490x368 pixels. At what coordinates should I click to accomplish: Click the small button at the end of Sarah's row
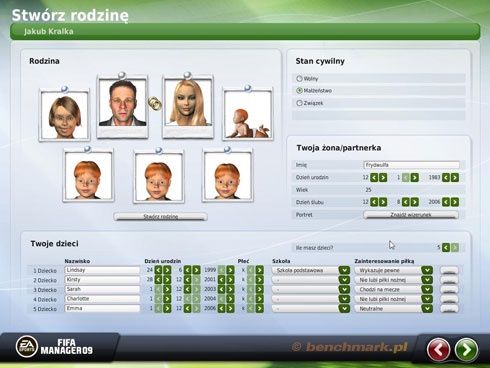[449, 290]
